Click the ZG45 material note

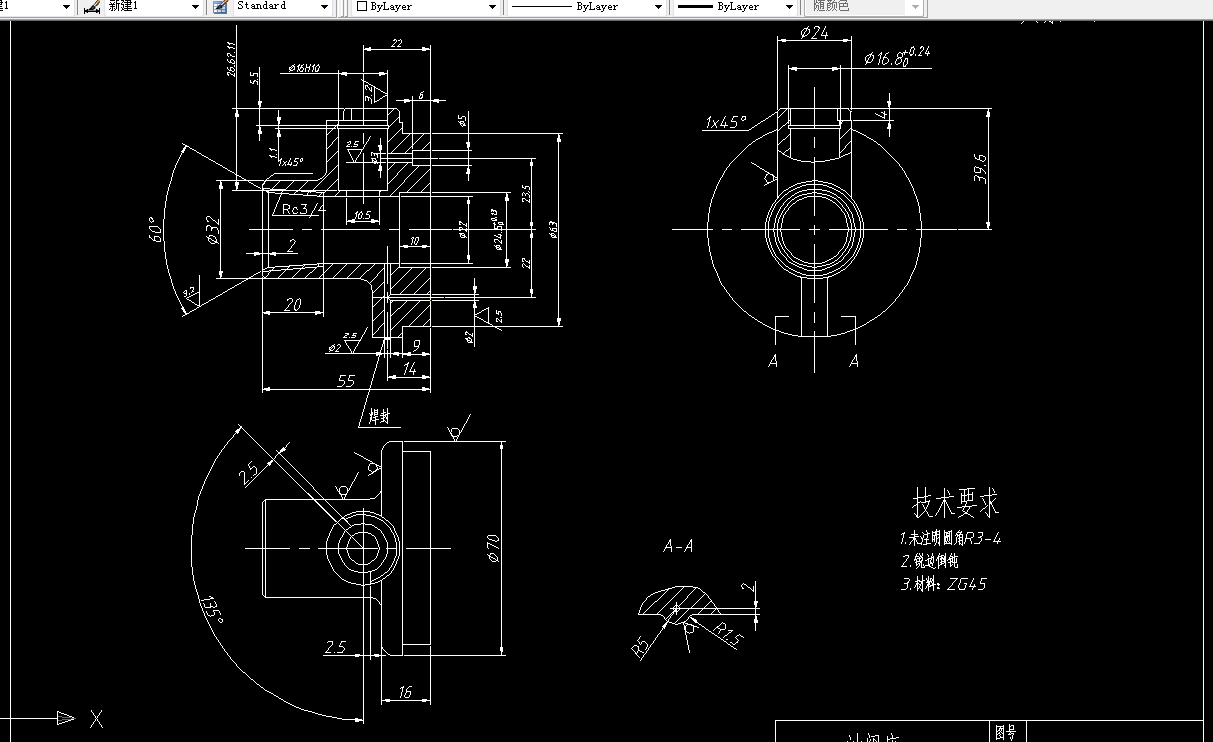tap(969, 584)
